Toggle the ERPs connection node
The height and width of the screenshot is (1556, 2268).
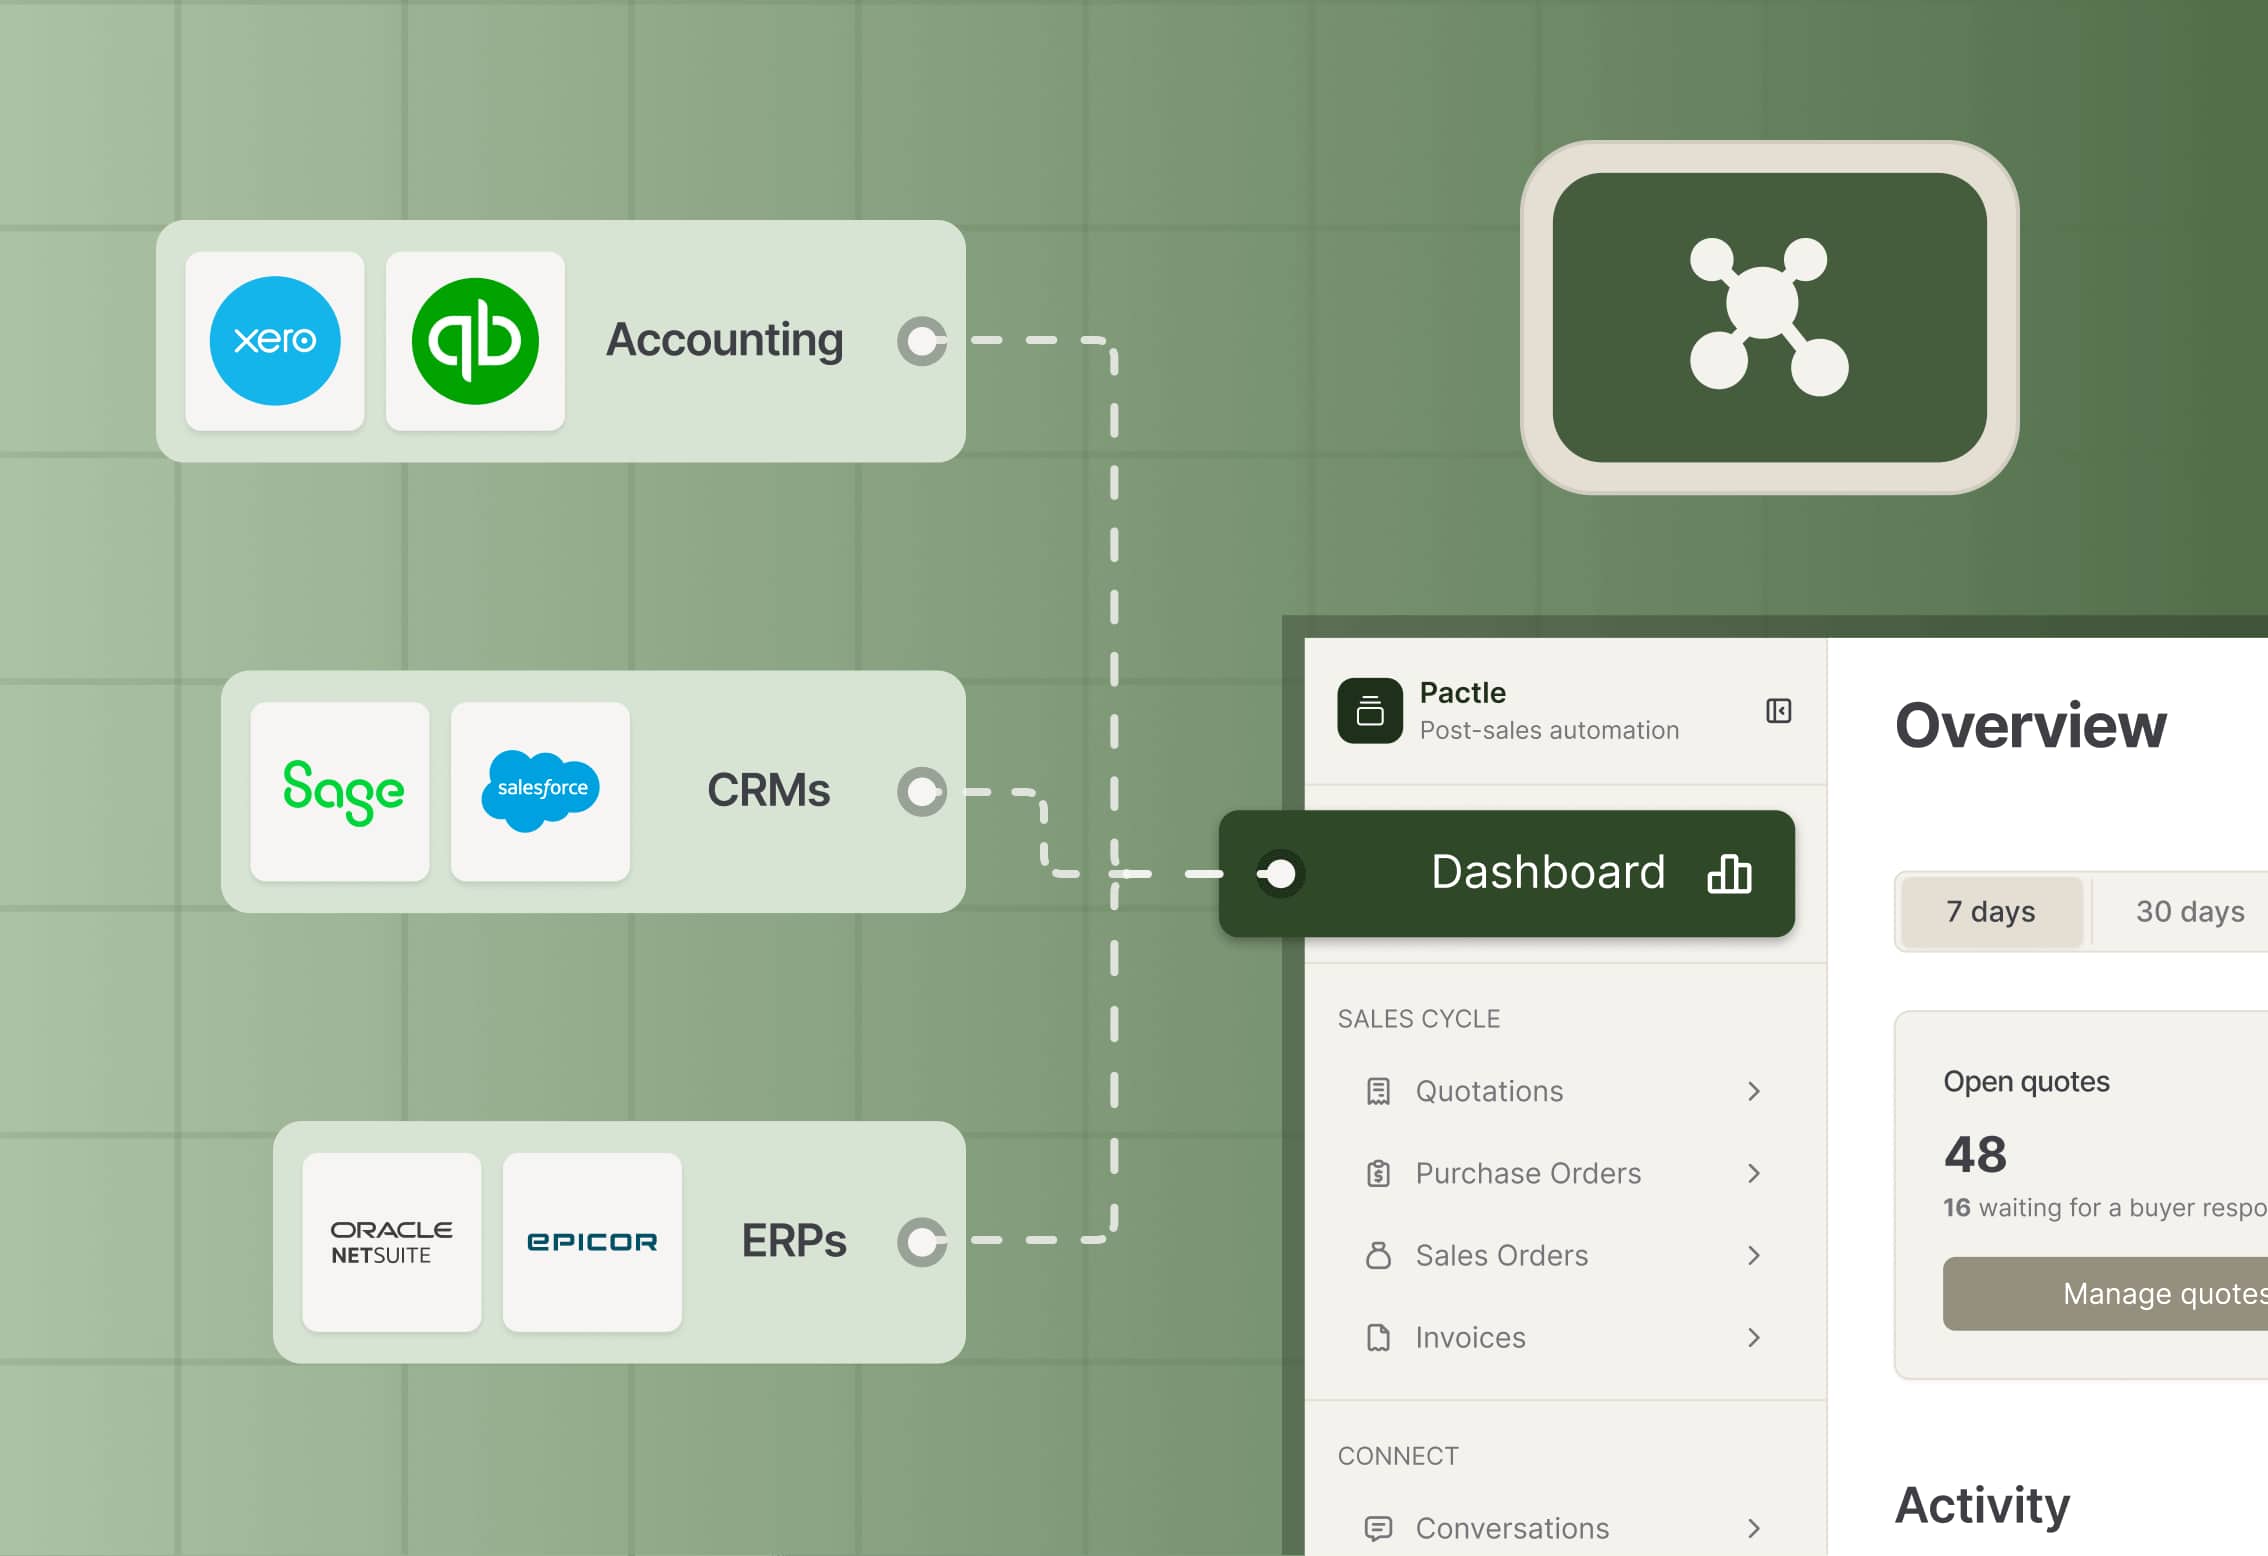point(920,1243)
